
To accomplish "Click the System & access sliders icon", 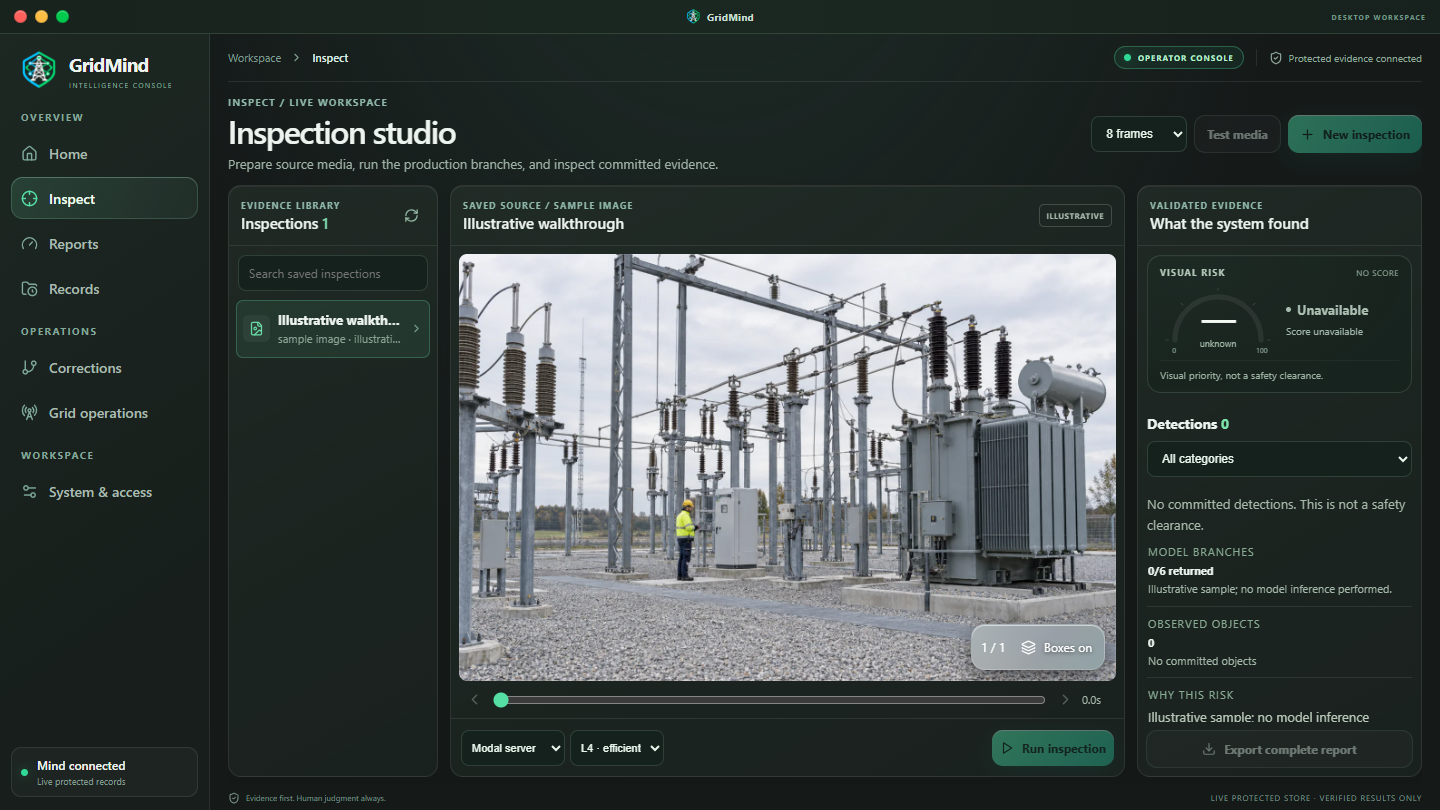I will click(x=30, y=492).
